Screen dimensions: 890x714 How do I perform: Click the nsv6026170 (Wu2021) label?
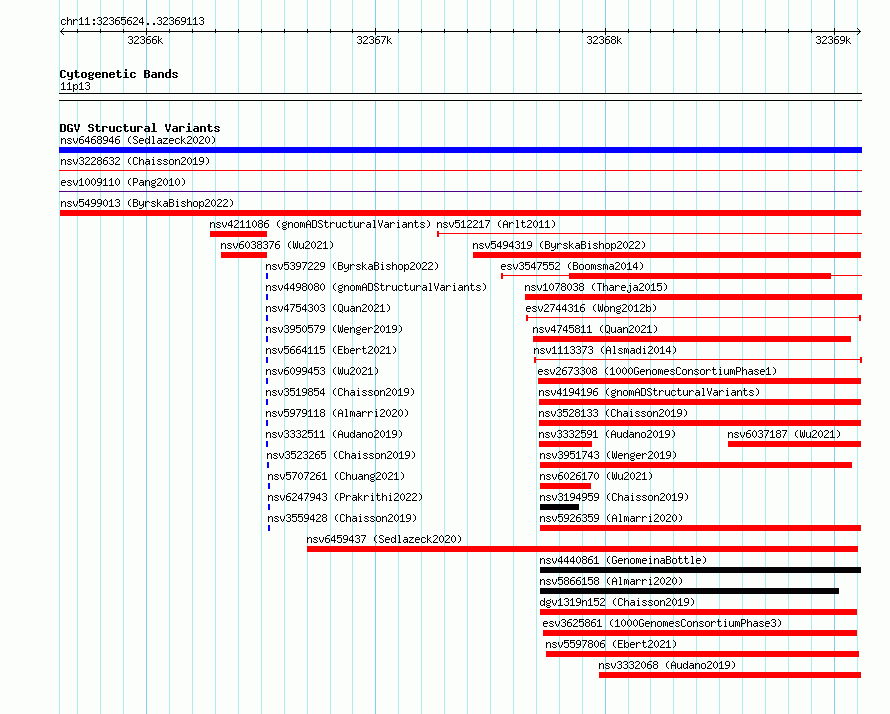[596, 476]
